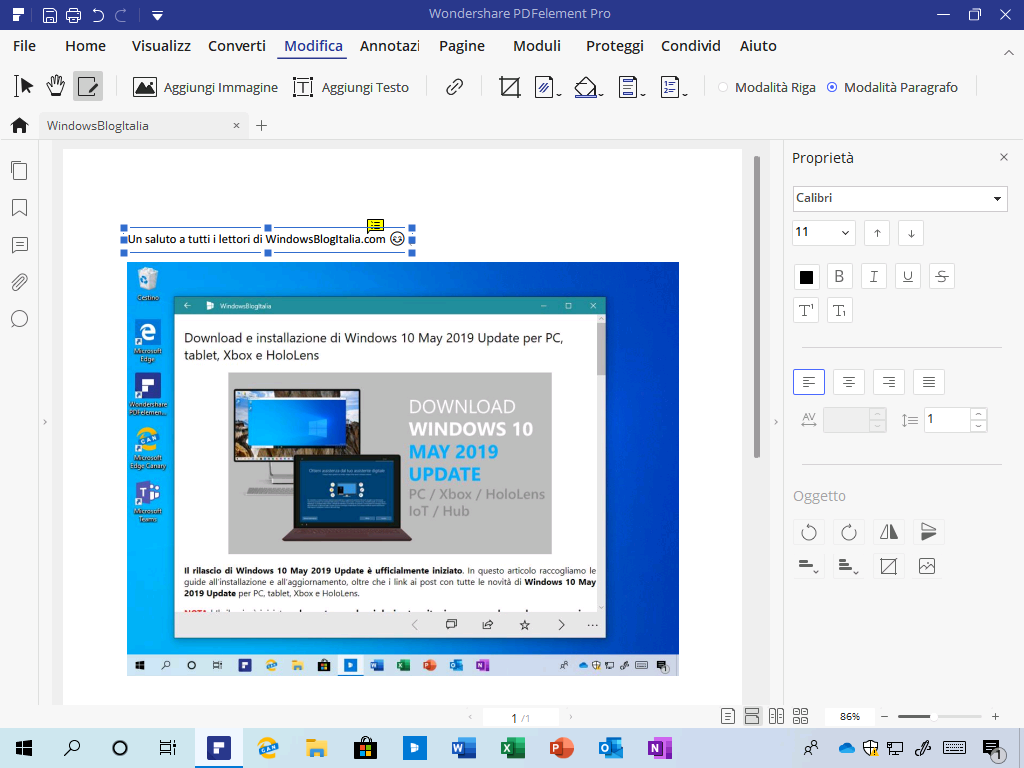The height and width of the screenshot is (768, 1024).
Task: Show the page thumbnails panel
Action: (x=20, y=170)
